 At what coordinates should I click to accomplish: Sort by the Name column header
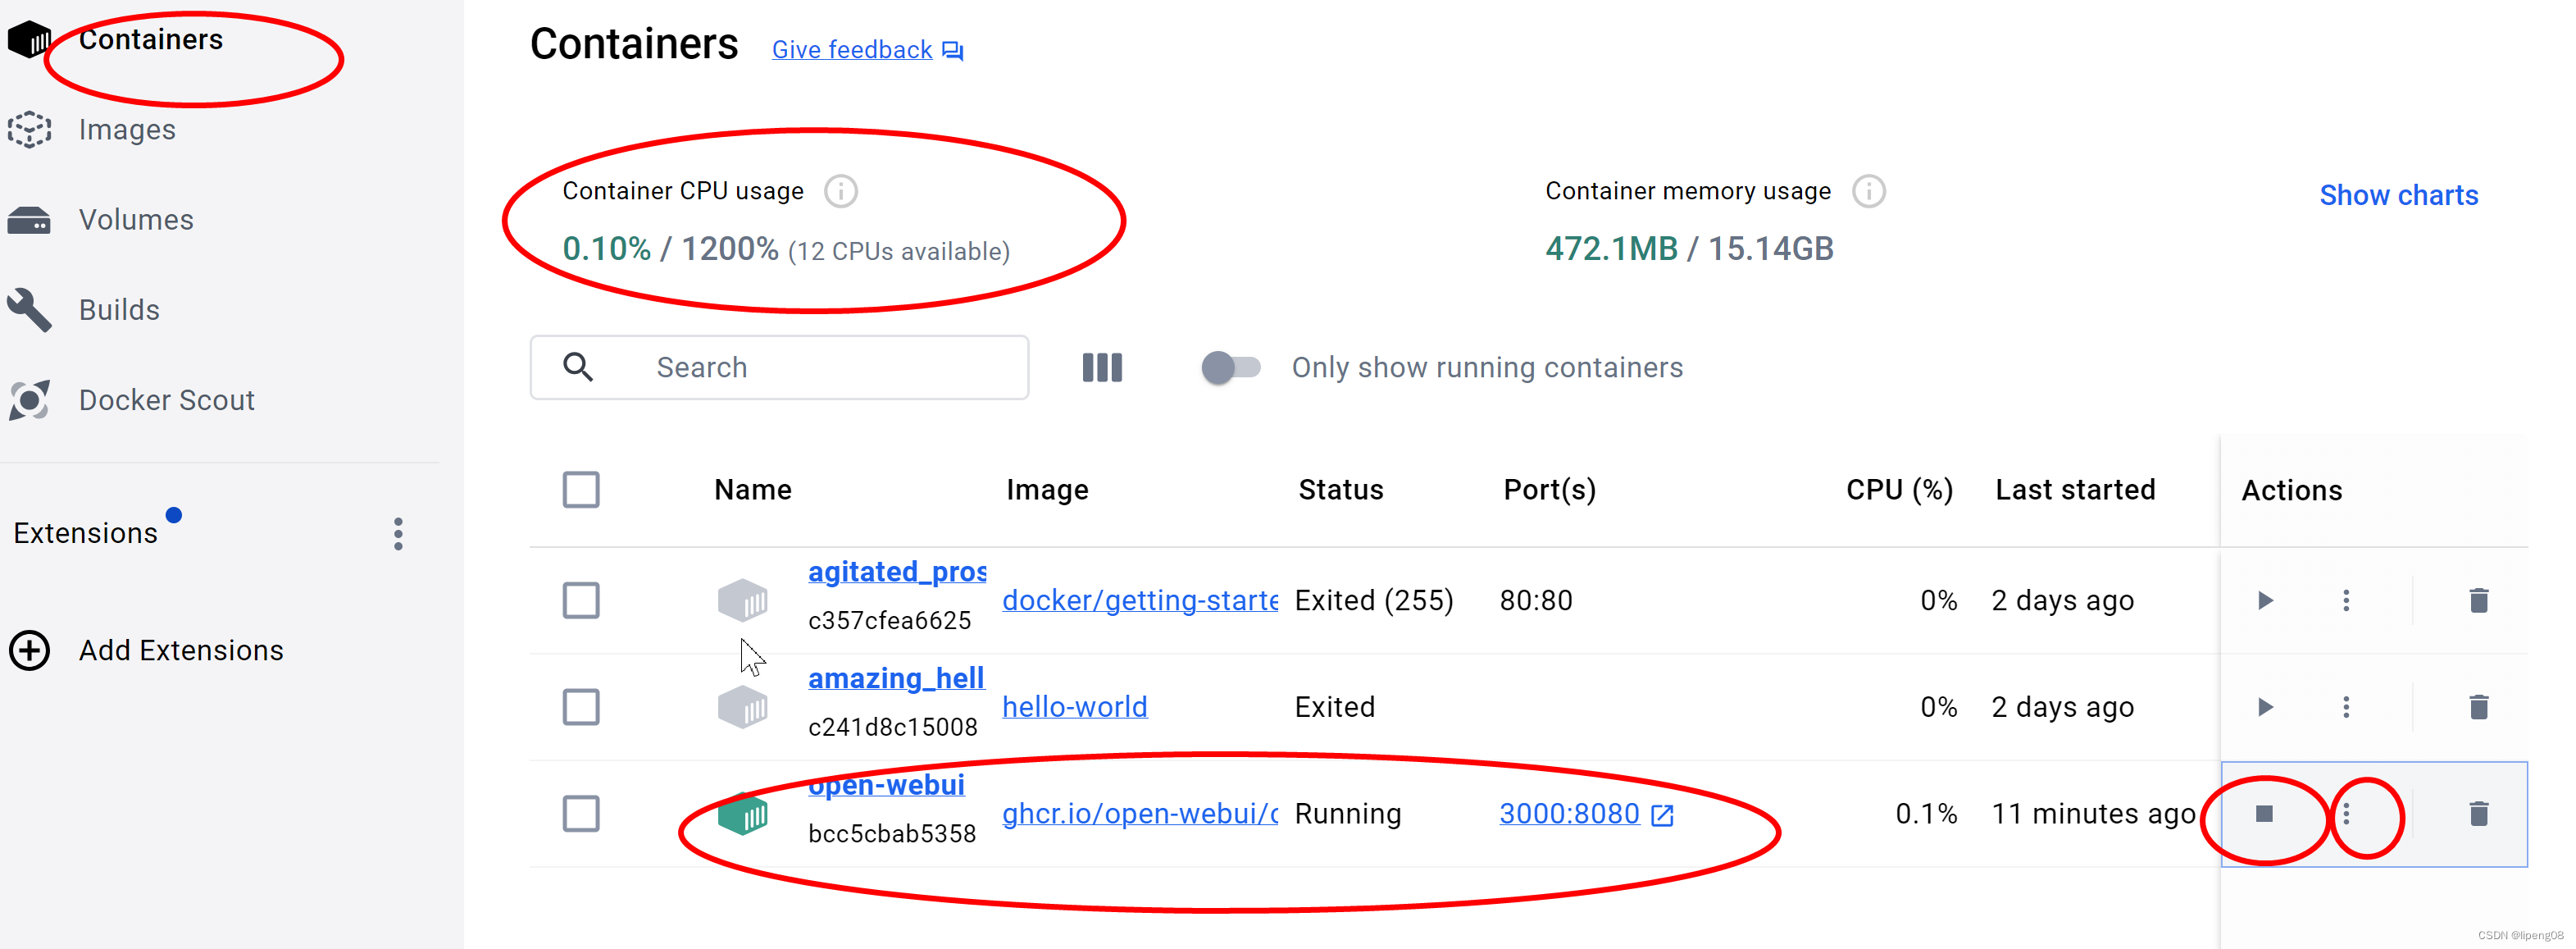(x=753, y=490)
